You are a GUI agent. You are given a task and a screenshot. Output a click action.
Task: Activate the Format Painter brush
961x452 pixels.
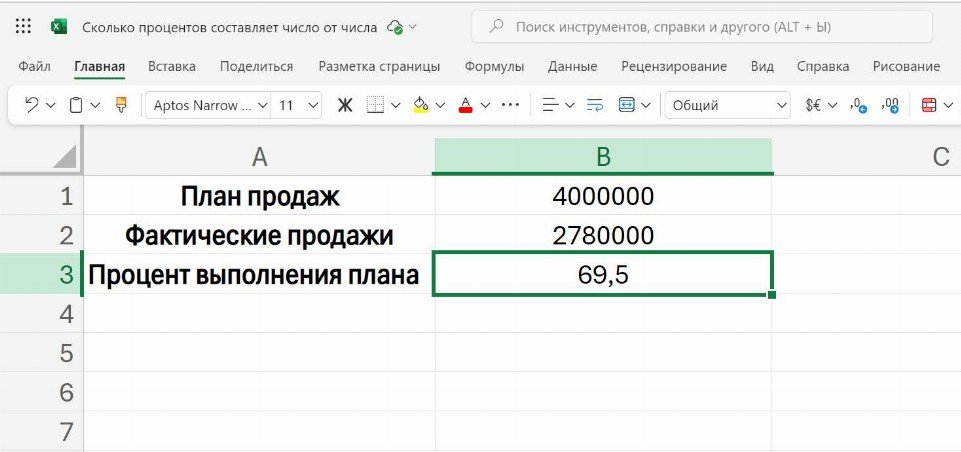[x=121, y=105]
